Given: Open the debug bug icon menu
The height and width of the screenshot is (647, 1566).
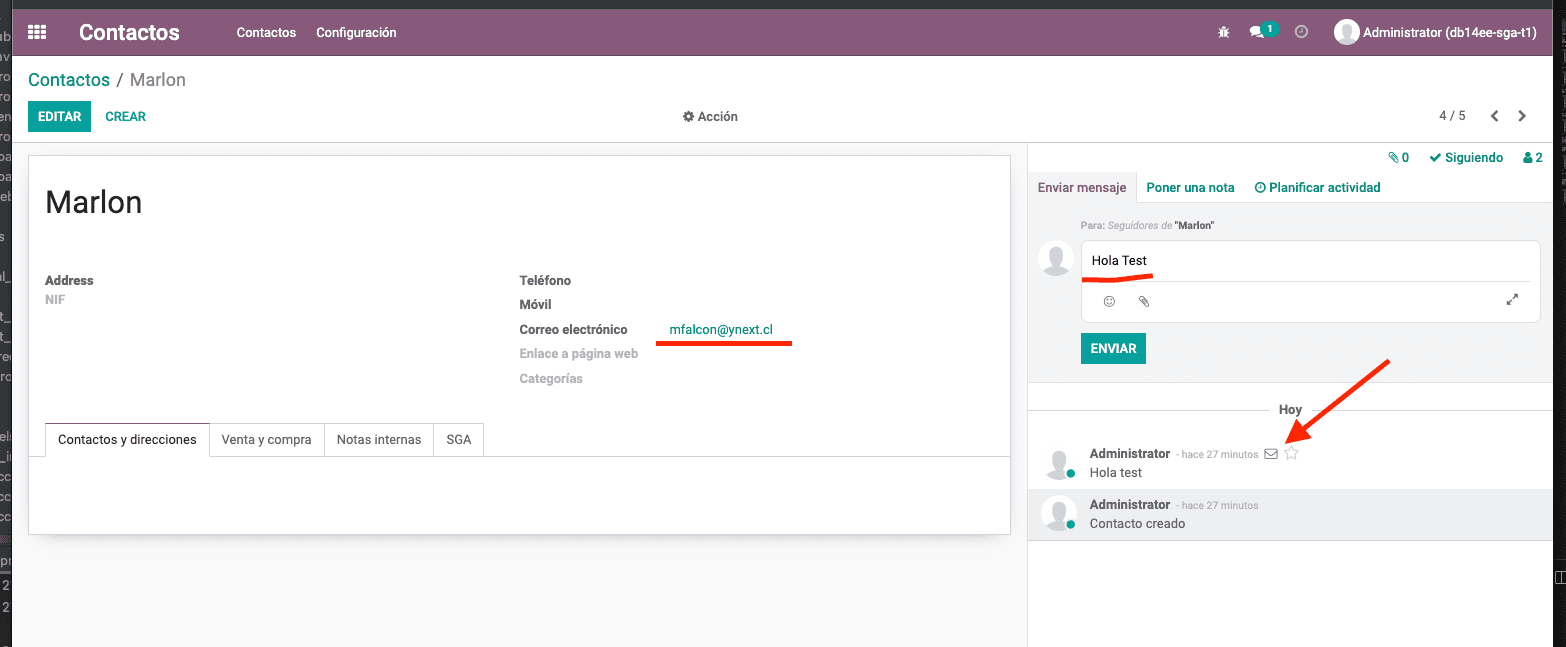Looking at the screenshot, I should coord(1224,32).
